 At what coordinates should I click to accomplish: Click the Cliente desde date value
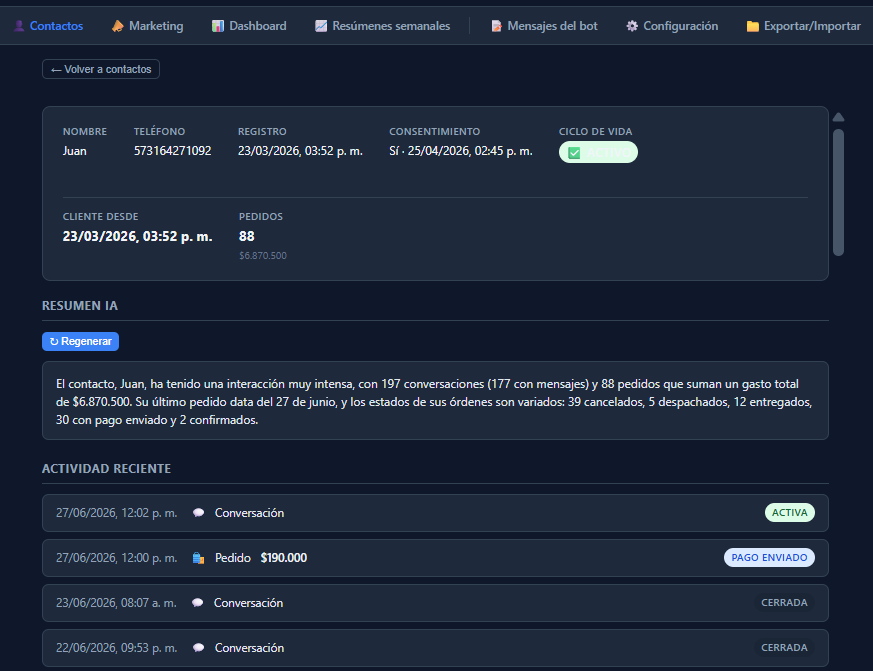point(138,236)
